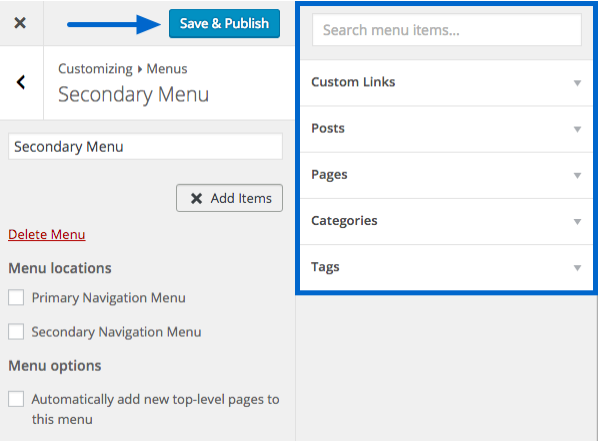Expand the Tags section arrow
This screenshot has width=599, height=447.
coord(577,268)
